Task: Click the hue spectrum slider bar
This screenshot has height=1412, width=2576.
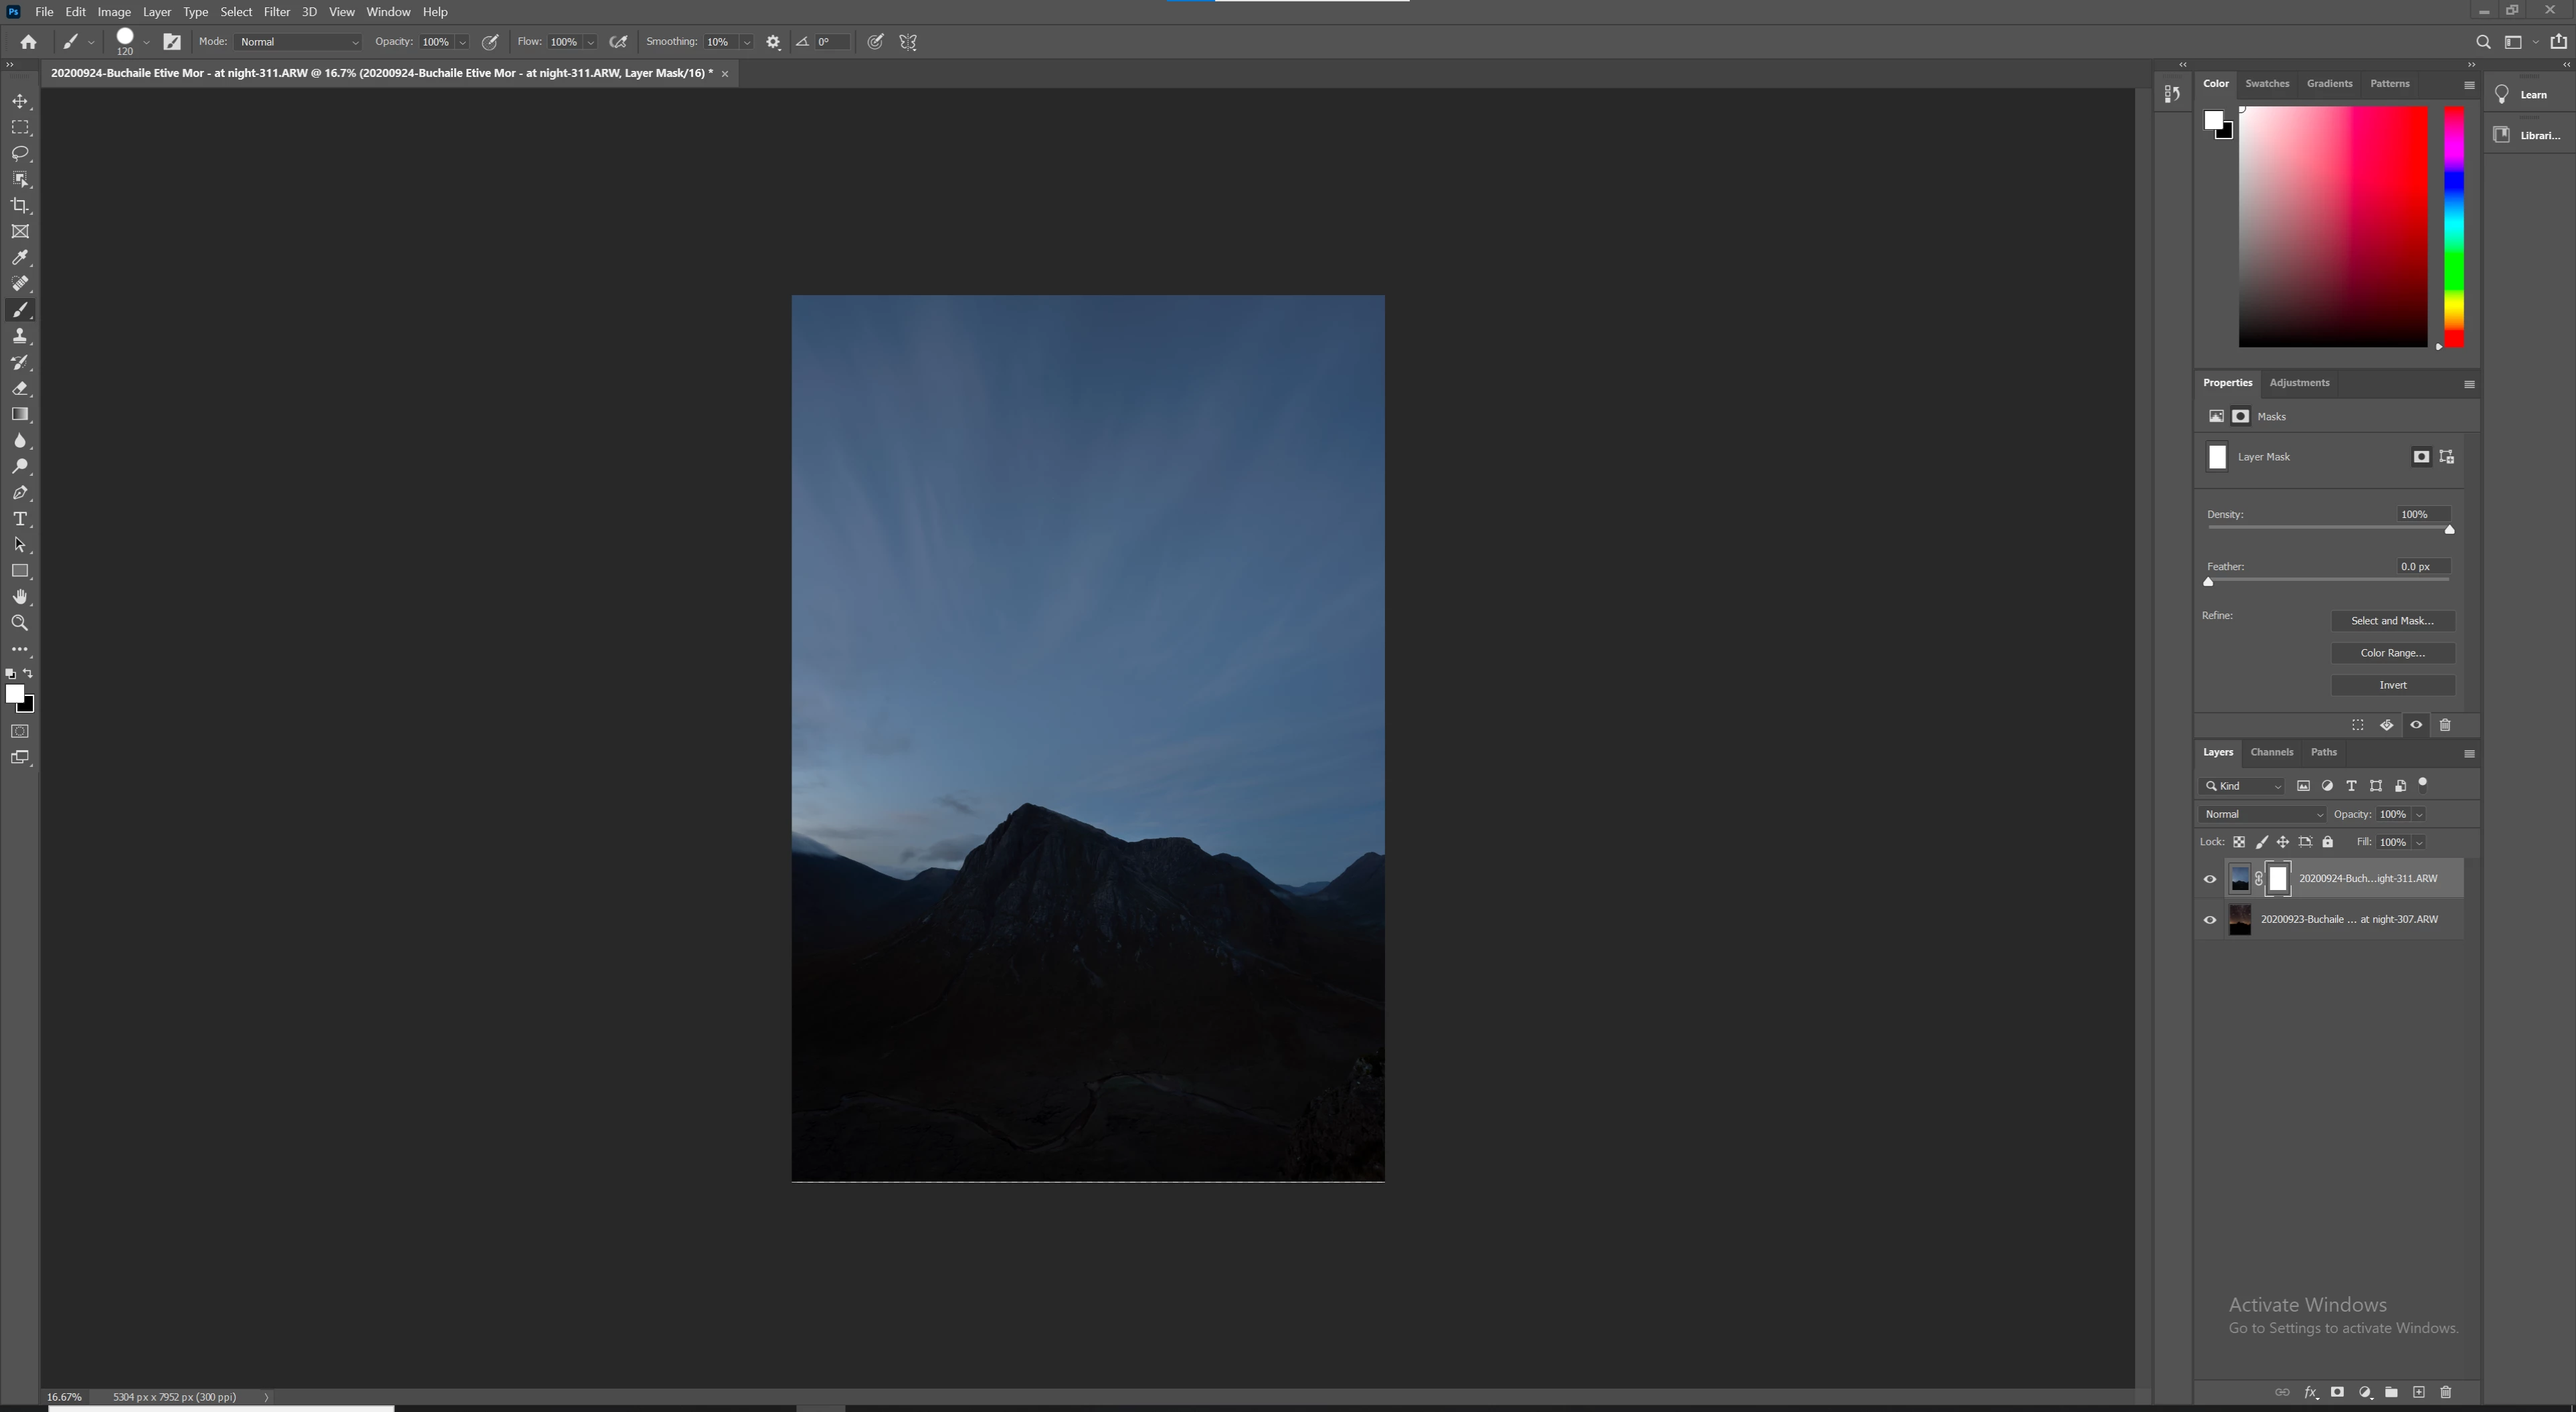Action: click(x=2454, y=228)
